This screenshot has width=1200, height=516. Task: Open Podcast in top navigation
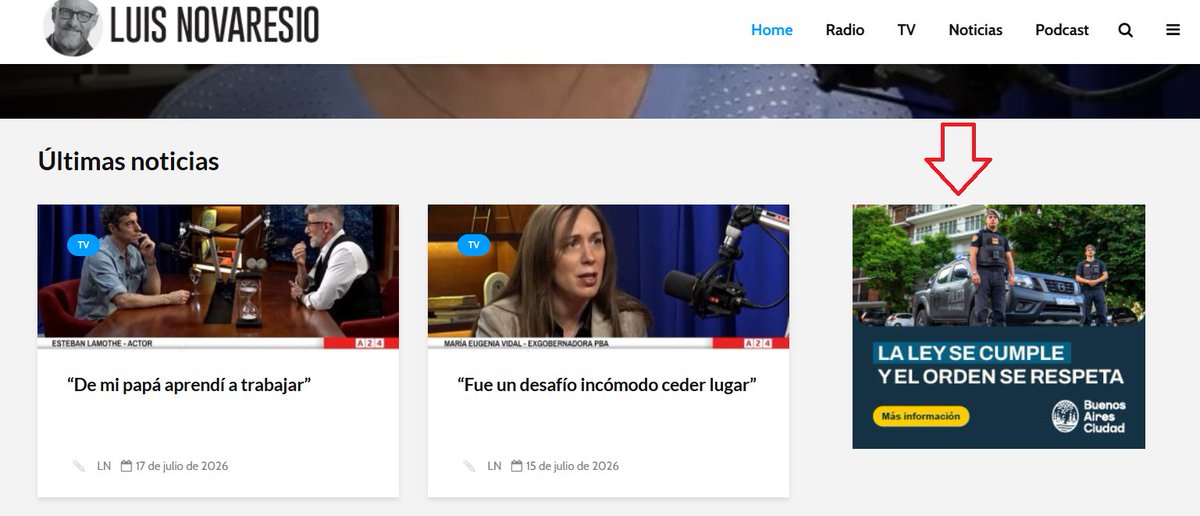(1062, 30)
